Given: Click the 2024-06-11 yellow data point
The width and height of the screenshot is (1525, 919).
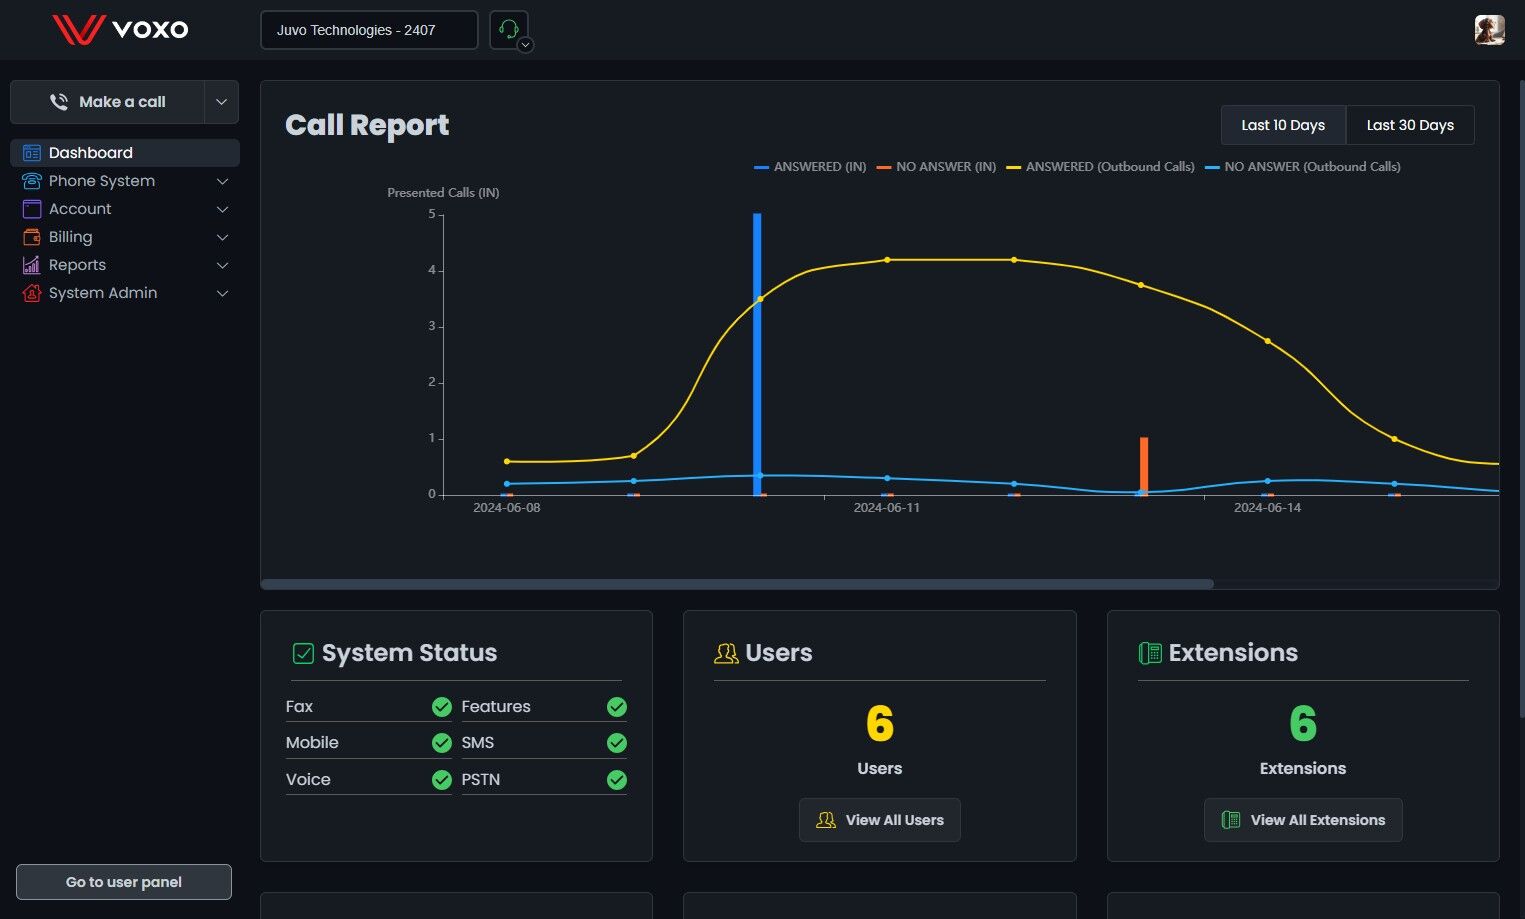Looking at the screenshot, I should [x=887, y=260].
